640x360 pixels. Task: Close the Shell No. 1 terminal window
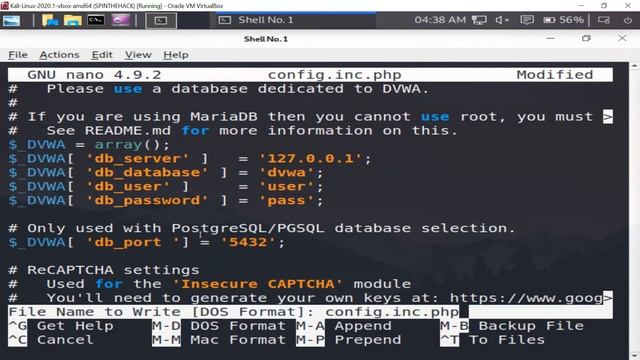tap(622, 38)
